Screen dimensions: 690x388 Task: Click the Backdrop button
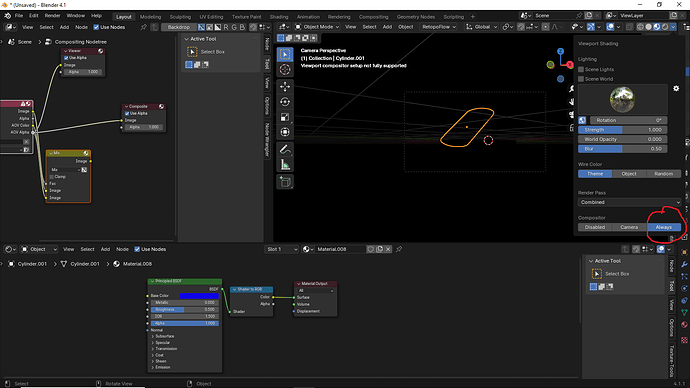pos(179,27)
